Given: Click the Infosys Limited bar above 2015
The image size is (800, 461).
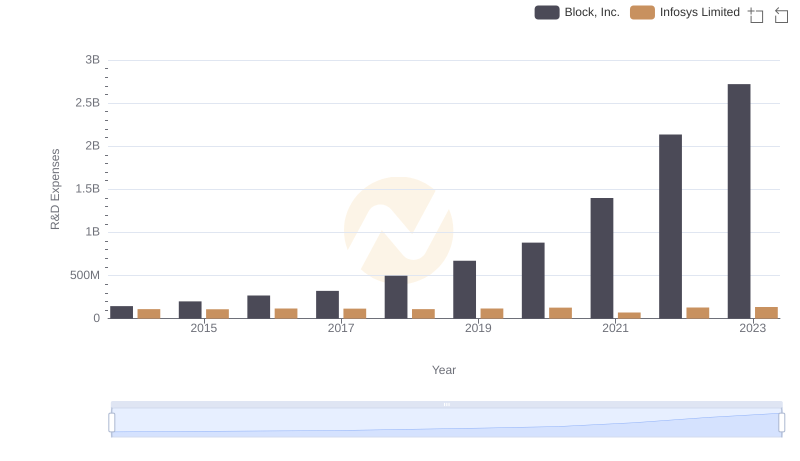Looking at the screenshot, I should 217,314.
